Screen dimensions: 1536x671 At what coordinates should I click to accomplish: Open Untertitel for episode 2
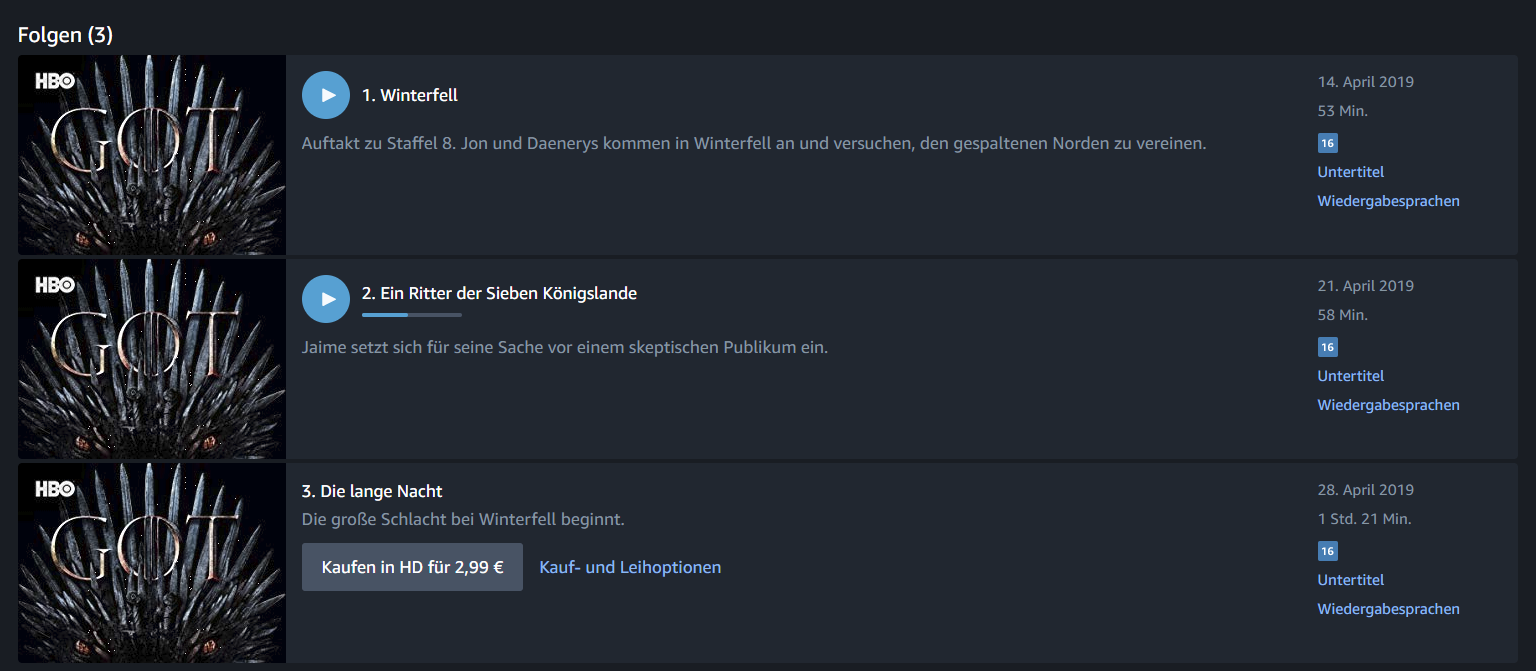point(1351,376)
